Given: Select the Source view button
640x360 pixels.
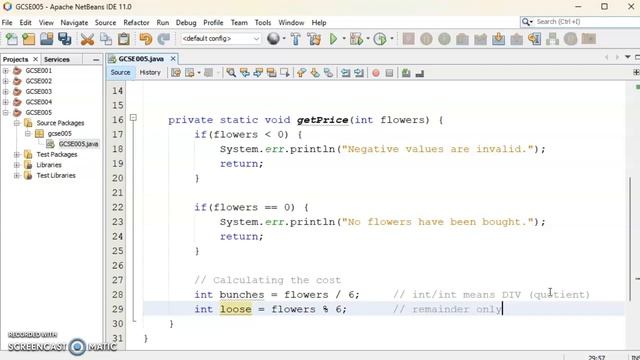Looking at the screenshot, I should pyautogui.click(x=120, y=73).
